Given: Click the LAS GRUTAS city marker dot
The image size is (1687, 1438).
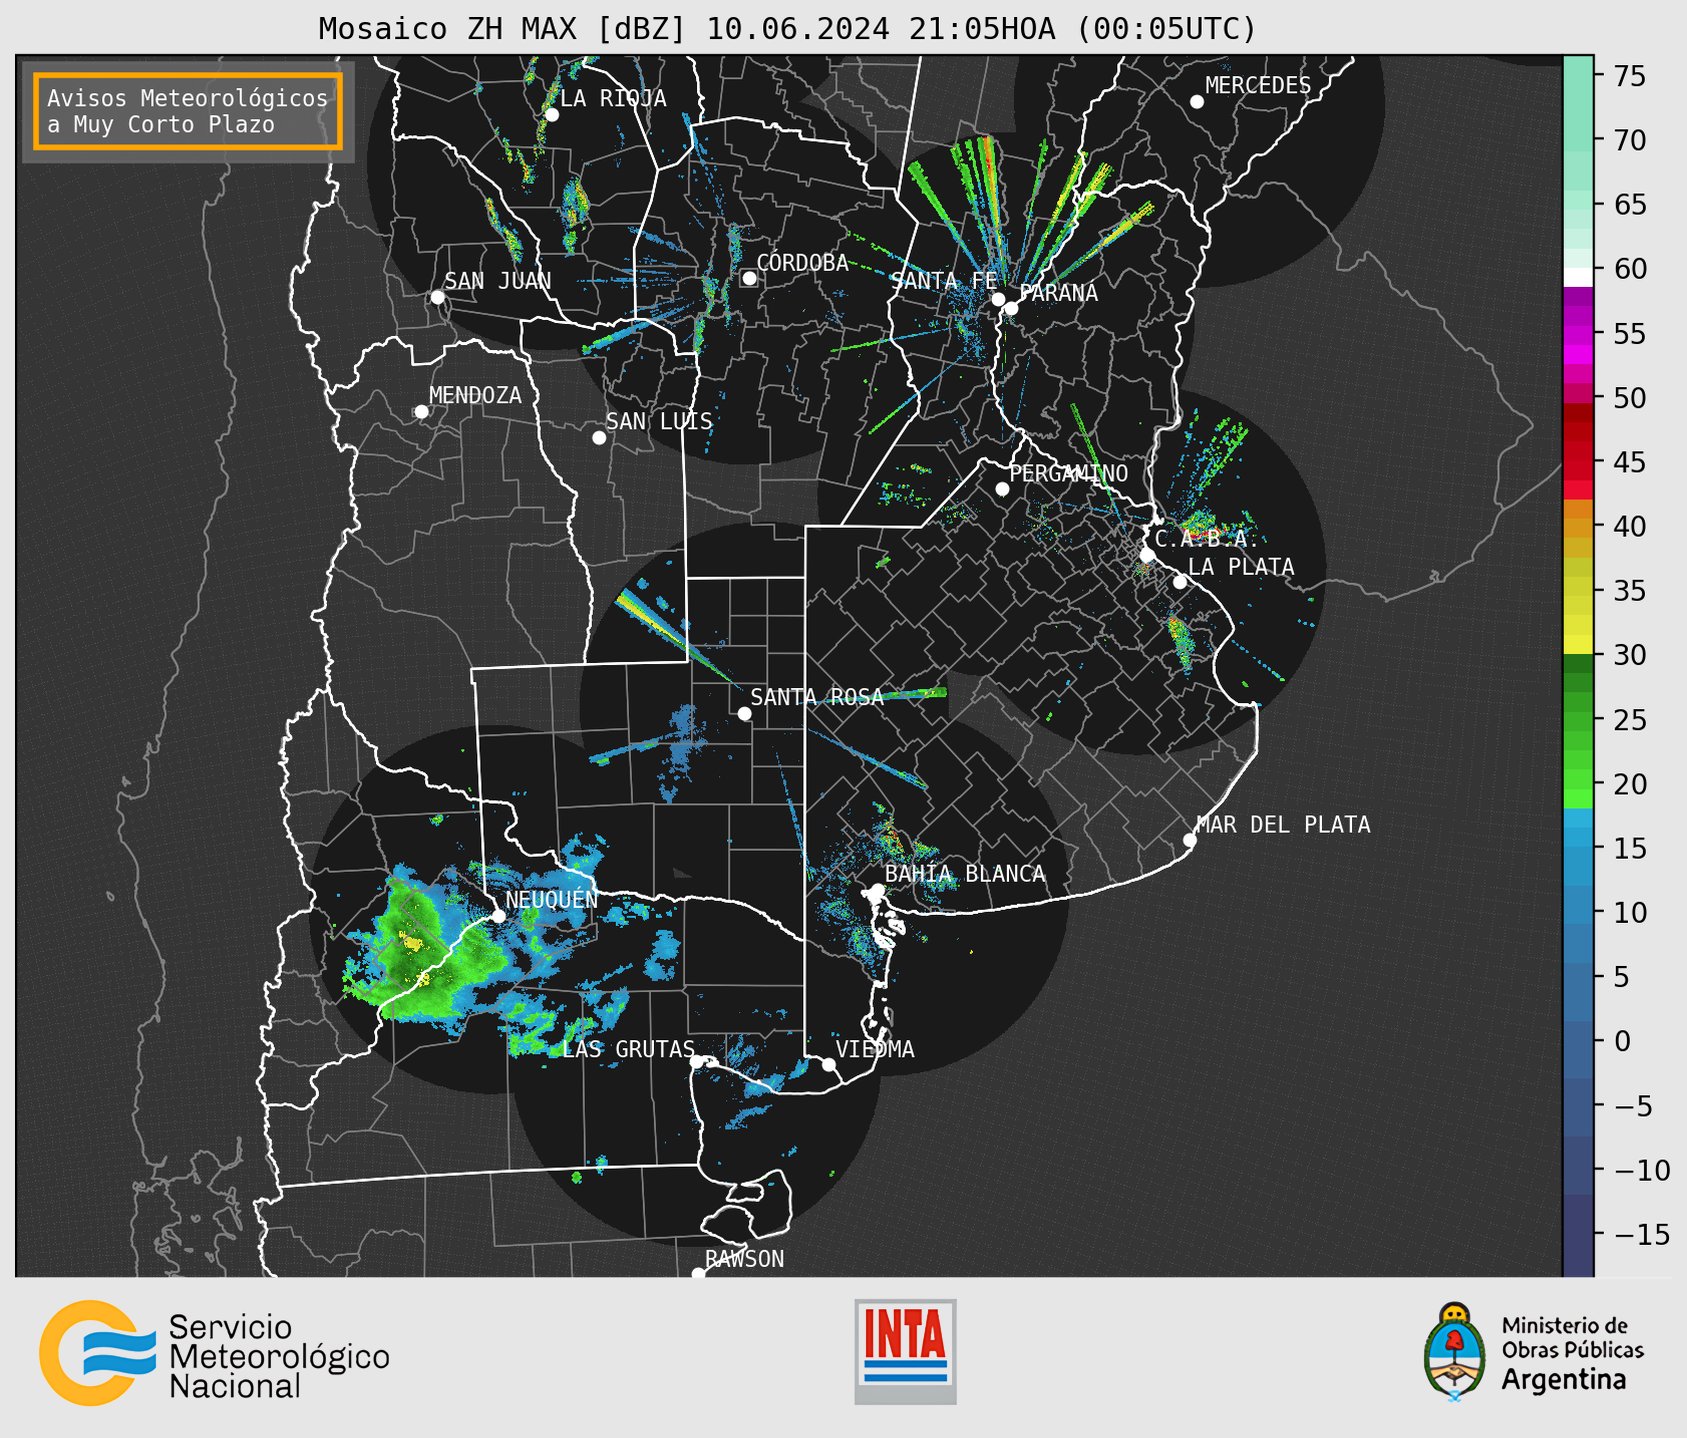Looking at the screenshot, I should coord(697,1062).
